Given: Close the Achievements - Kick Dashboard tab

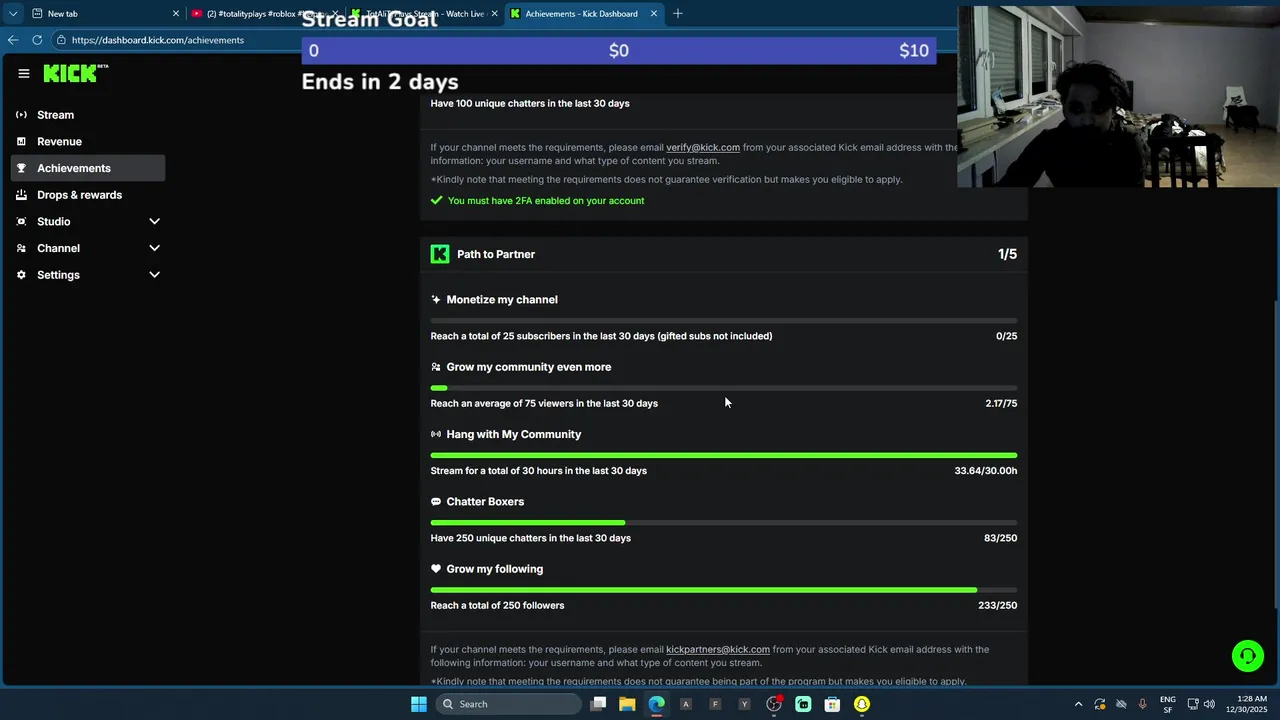Looking at the screenshot, I should pyautogui.click(x=654, y=13).
